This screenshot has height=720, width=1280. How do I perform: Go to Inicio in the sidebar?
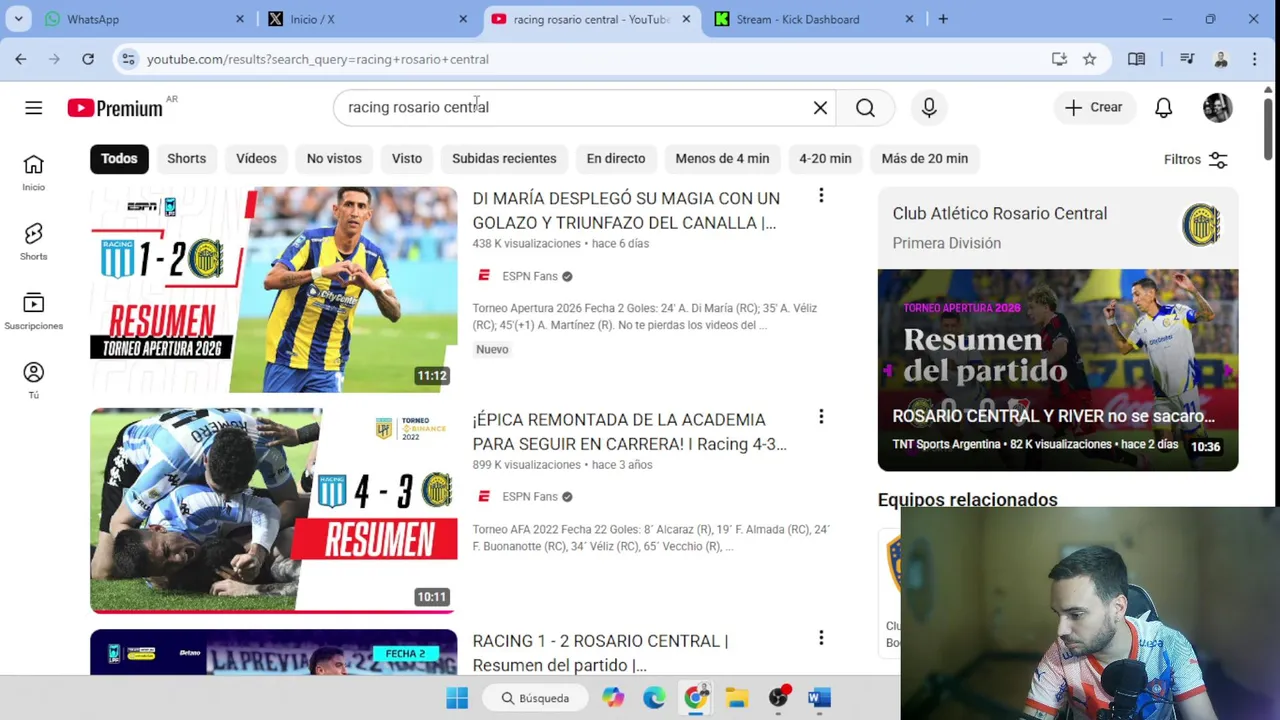tap(33, 172)
